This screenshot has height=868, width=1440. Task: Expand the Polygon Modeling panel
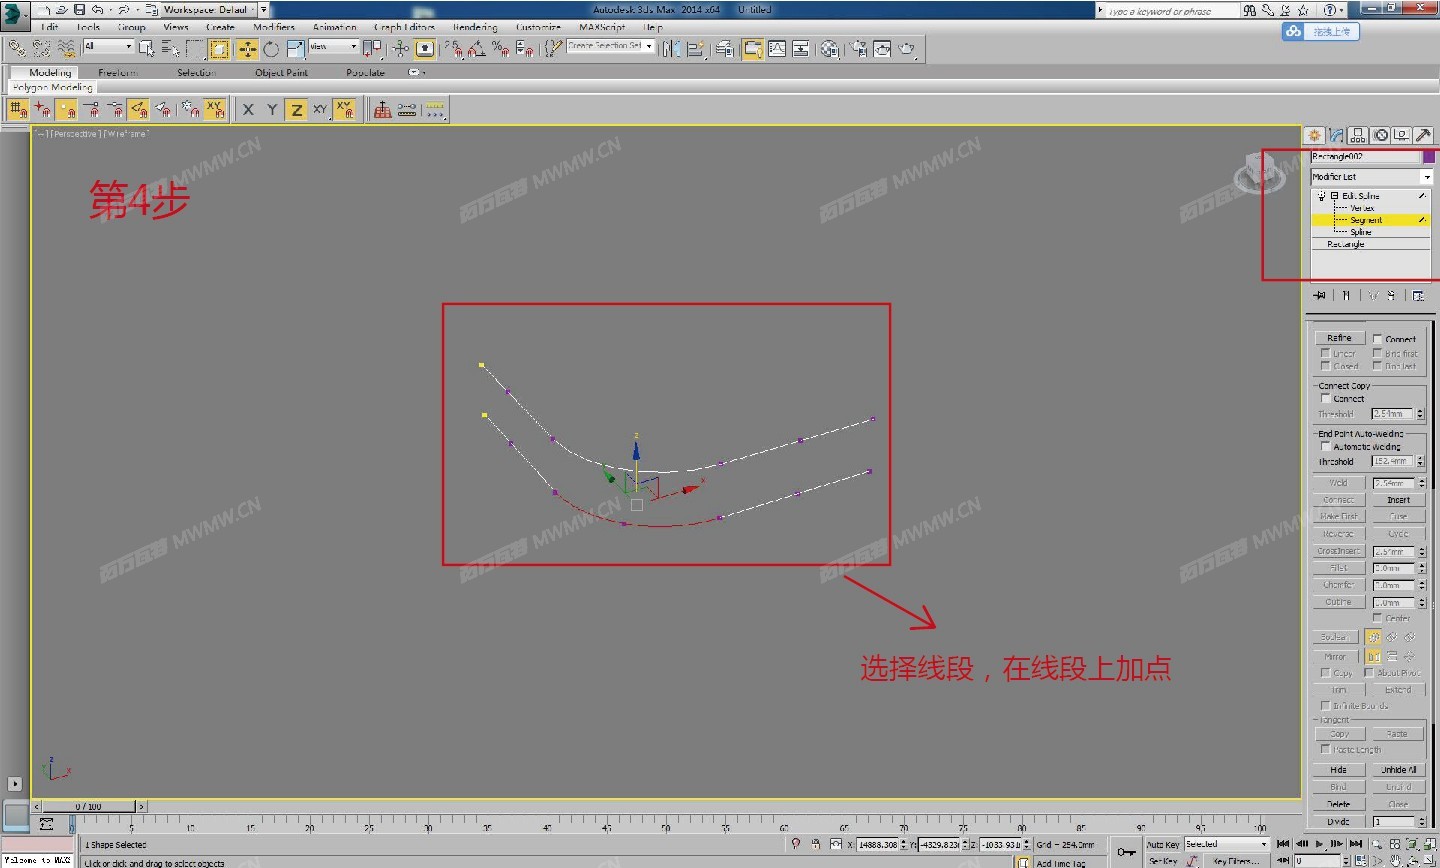pos(52,87)
